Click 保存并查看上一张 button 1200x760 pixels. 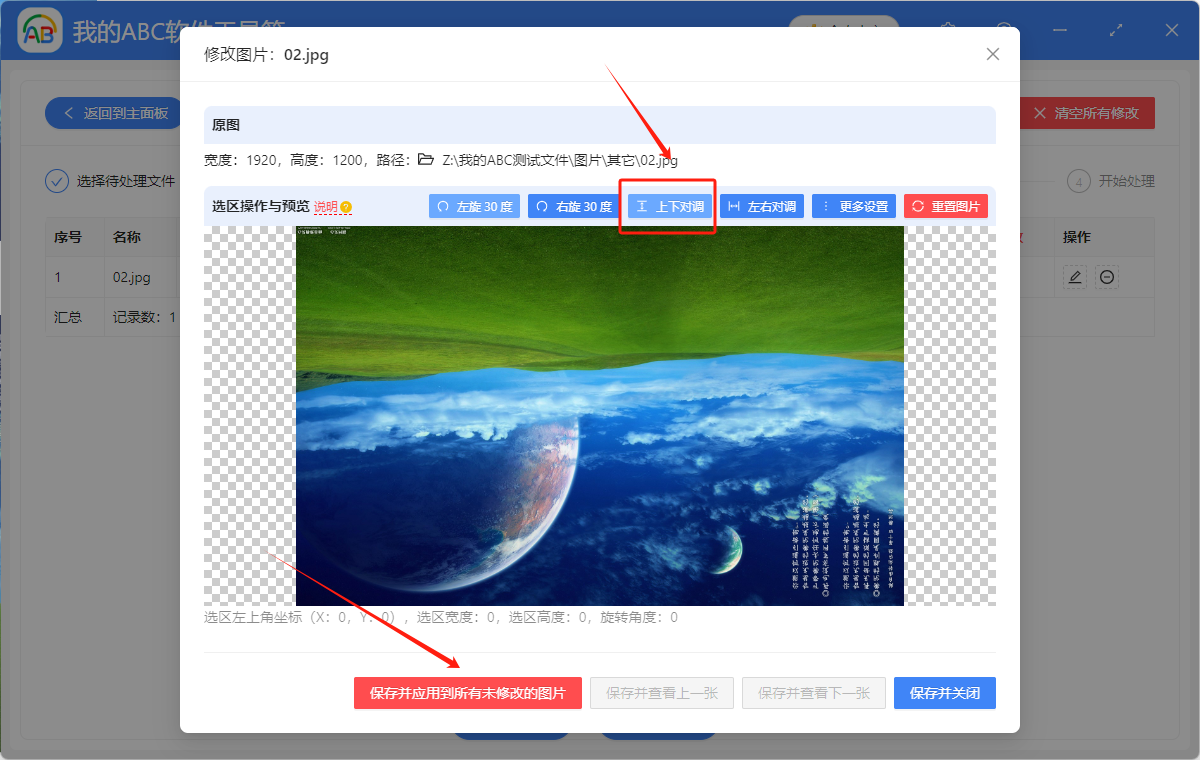662,693
